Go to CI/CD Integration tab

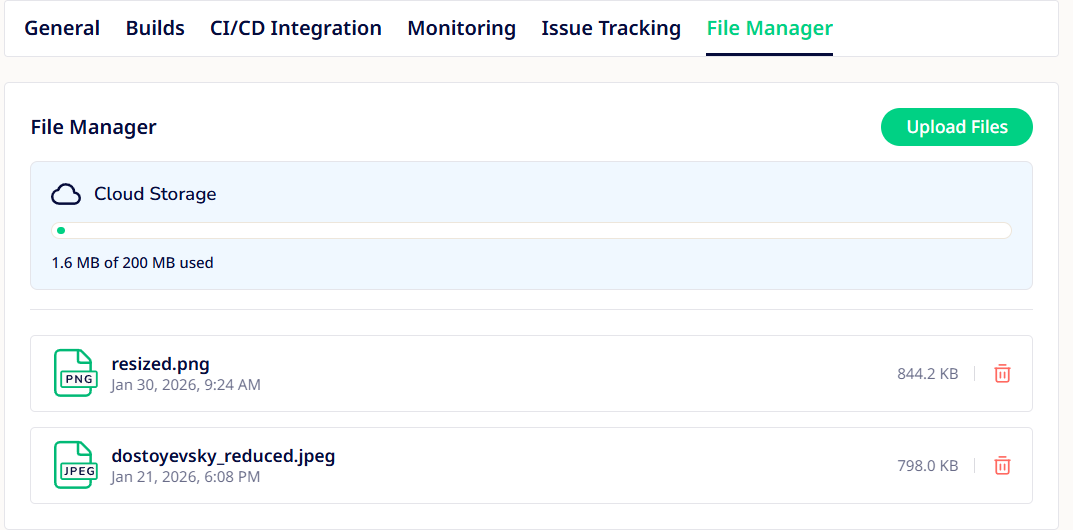[296, 29]
